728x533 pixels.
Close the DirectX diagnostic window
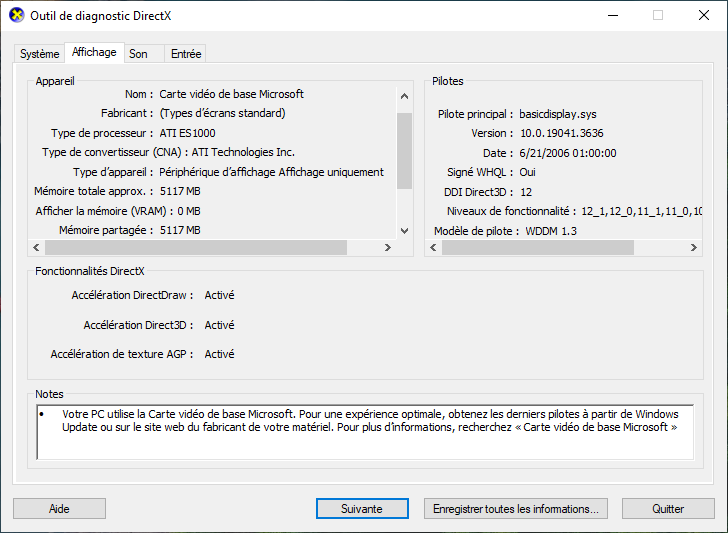(704, 15)
